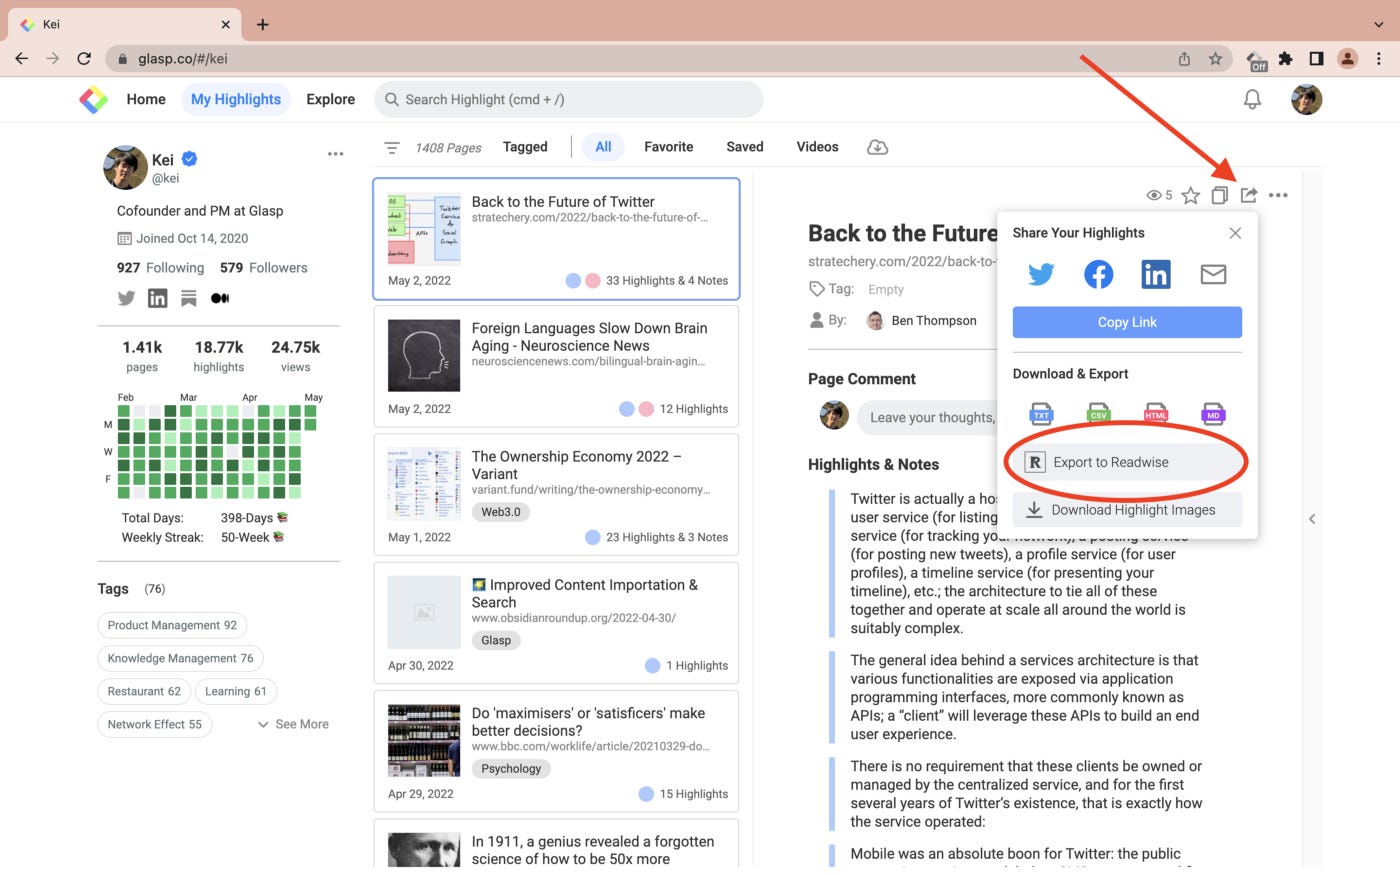Image resolution: width=1400 pixels, height=875 pixels.
Task: Open the Back to the Future of Twitter card
Action: pyautogui.click(x=556, y=239)
